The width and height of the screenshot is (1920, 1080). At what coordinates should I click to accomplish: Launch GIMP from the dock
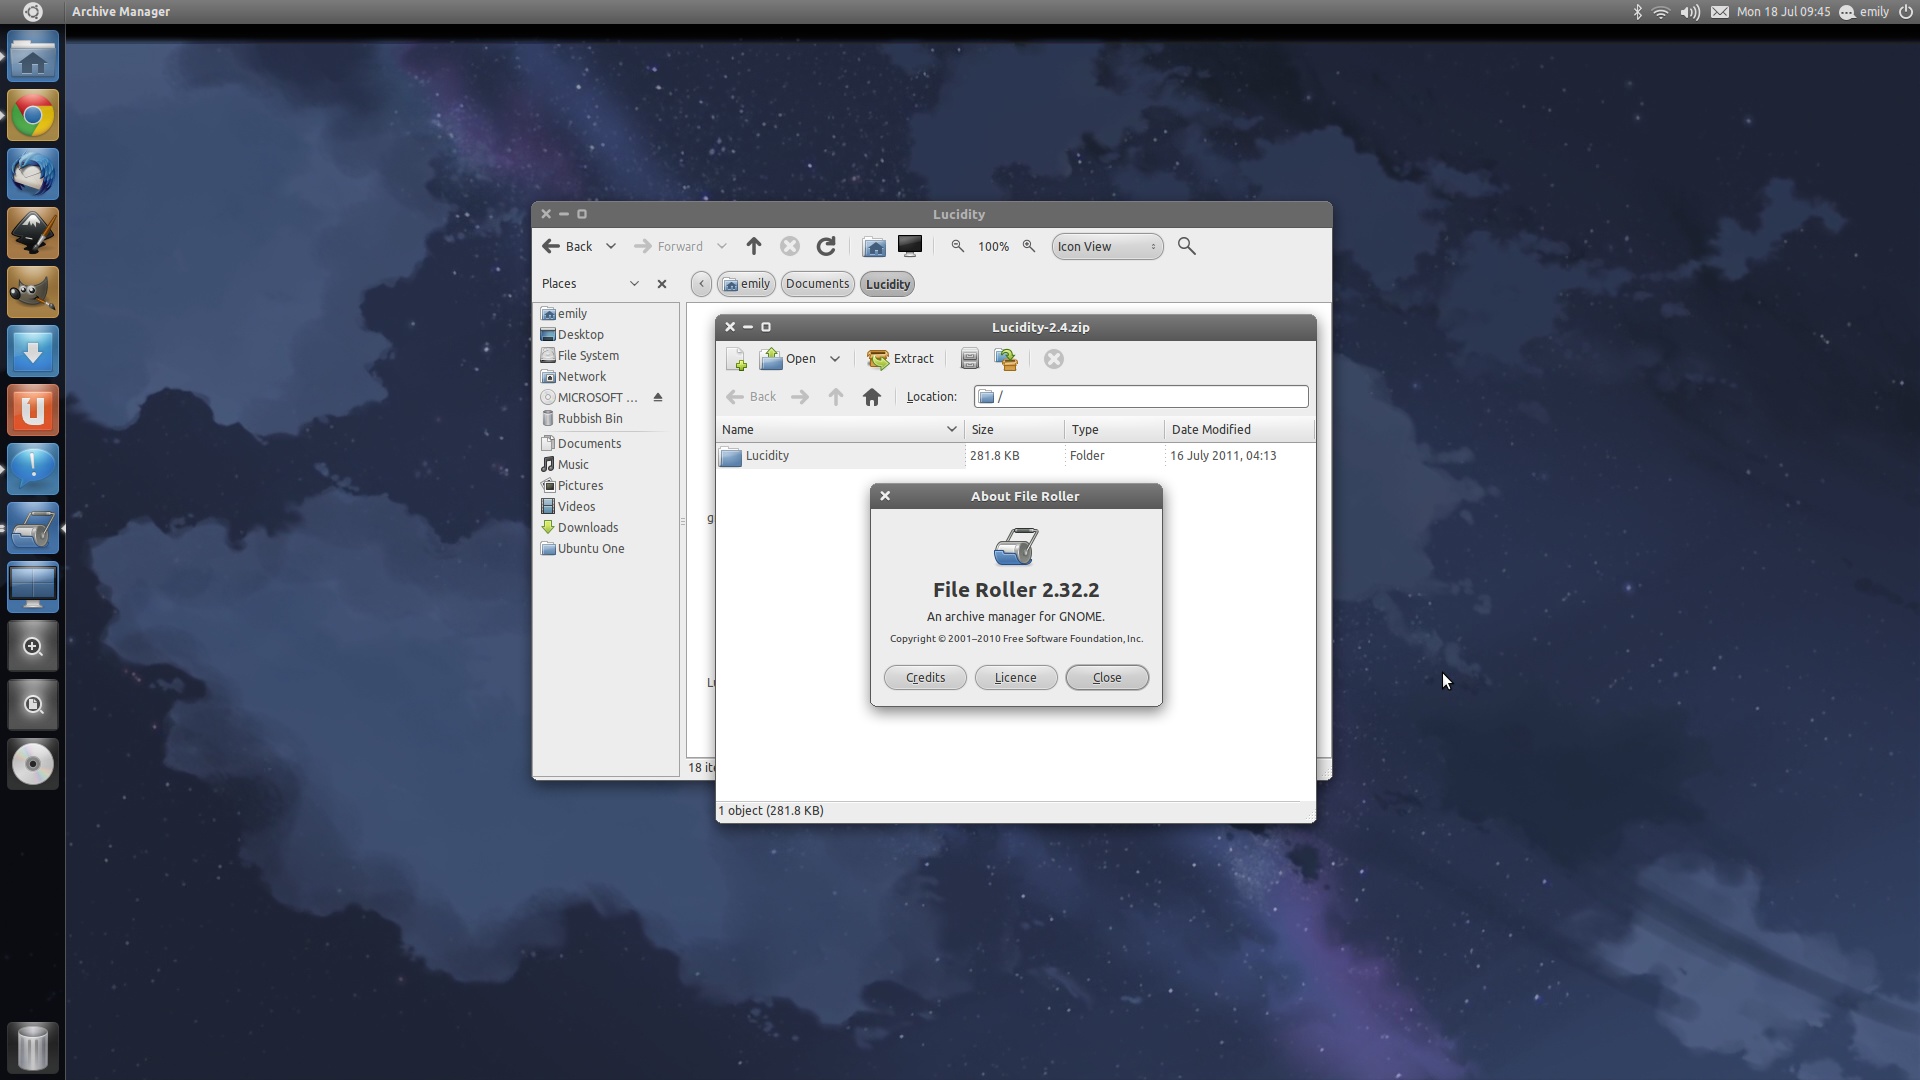pos(33,293)
